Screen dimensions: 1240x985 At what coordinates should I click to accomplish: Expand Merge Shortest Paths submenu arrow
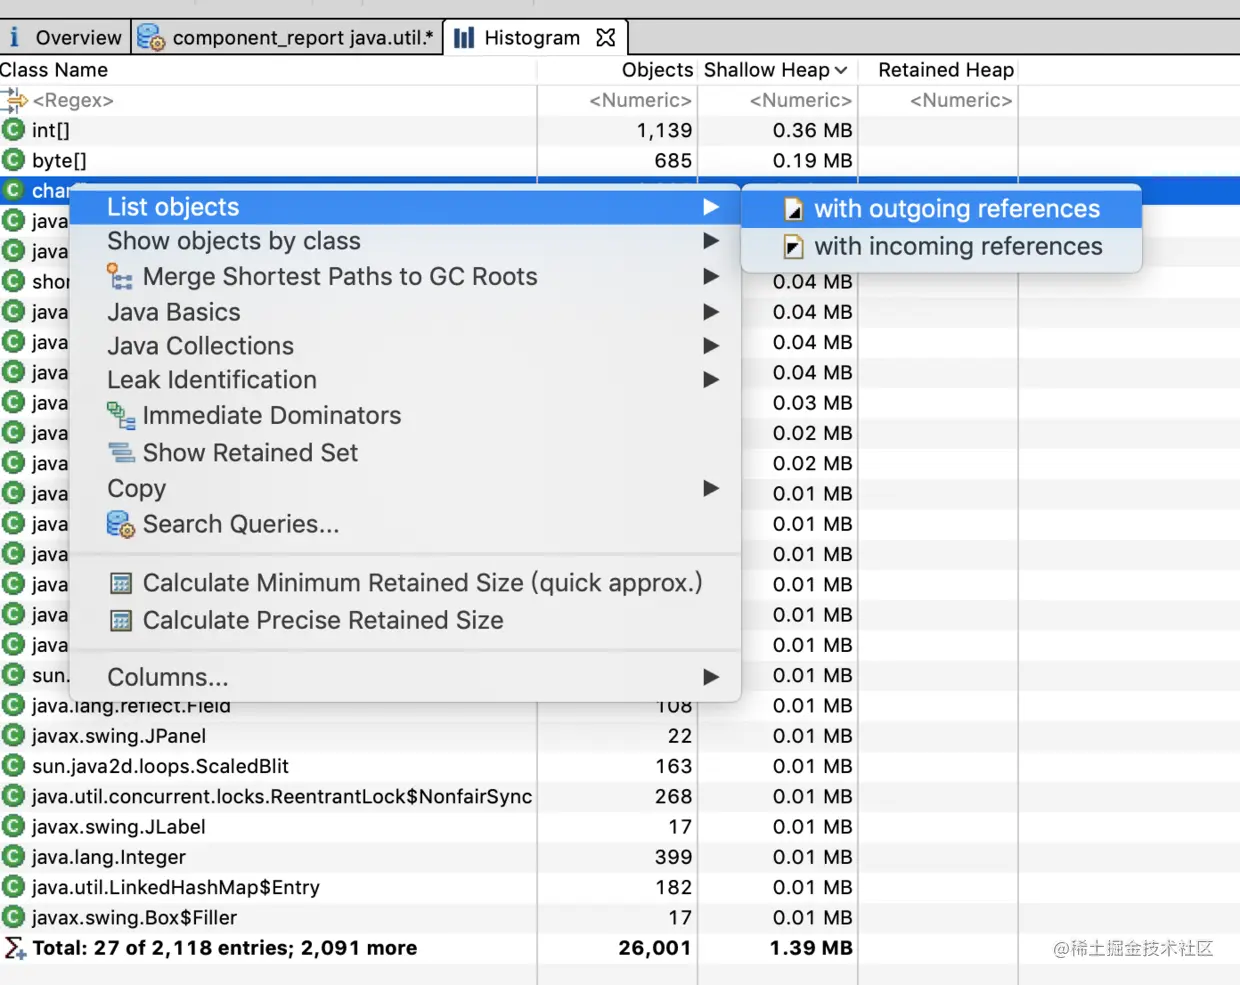pos(711,277)
